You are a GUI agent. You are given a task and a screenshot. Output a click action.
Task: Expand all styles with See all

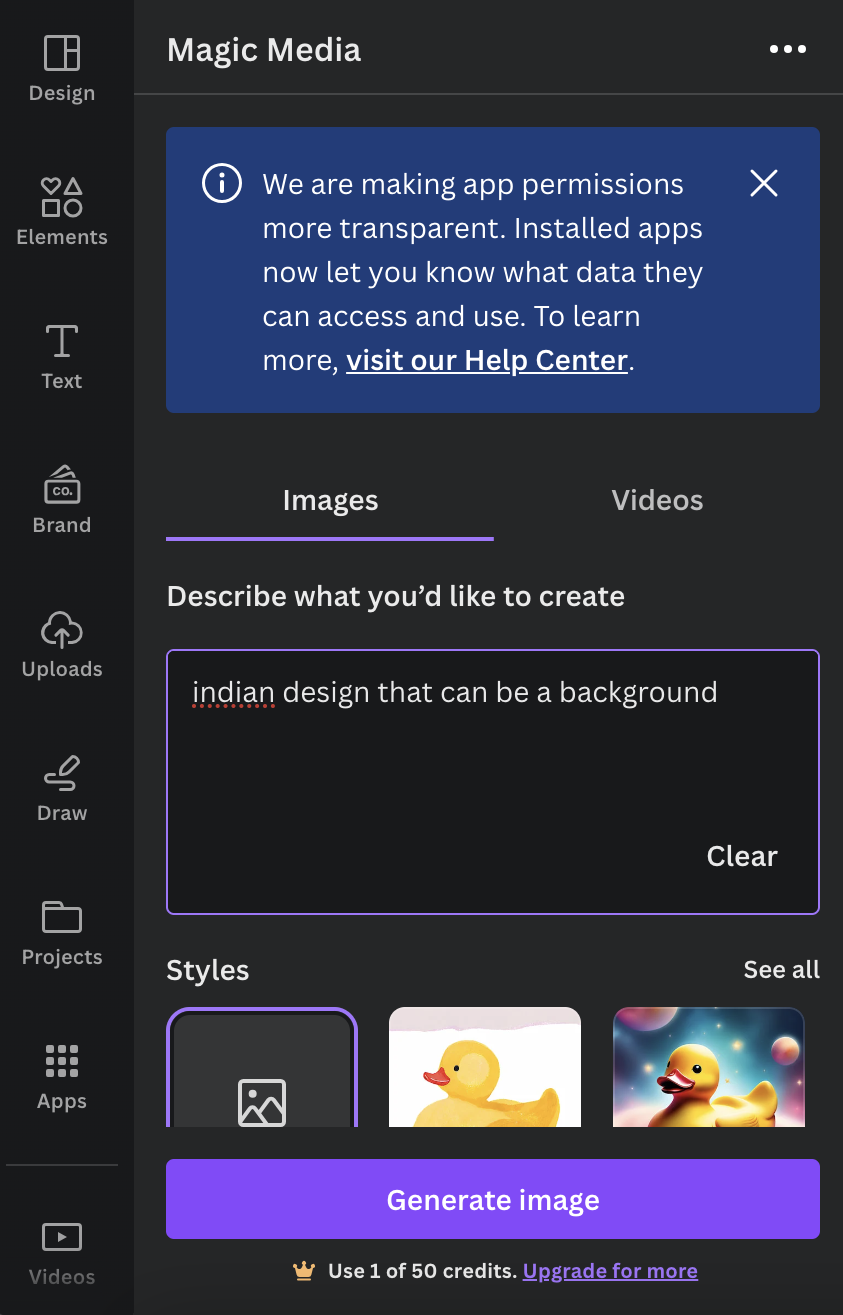point(782,970)
